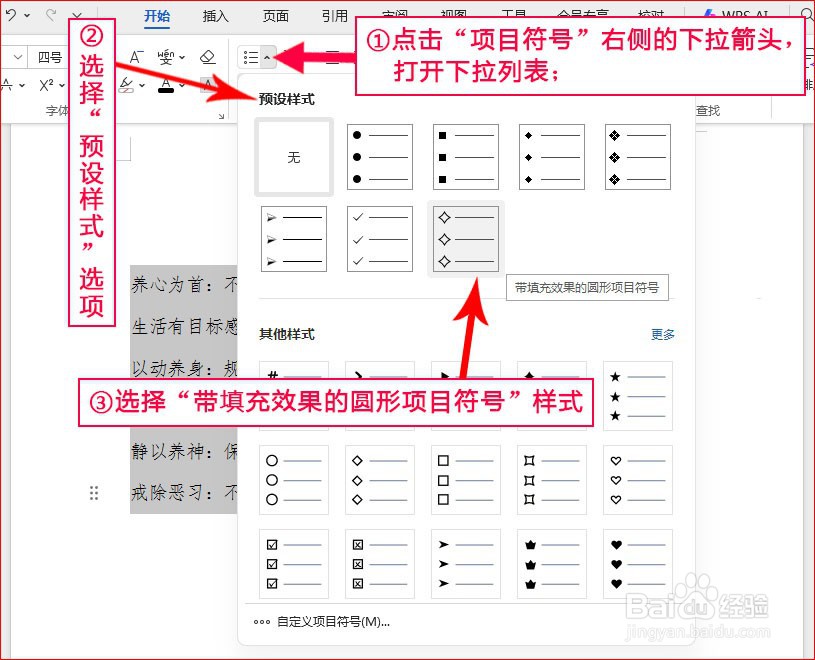Image resolution: width=815 pixels, height=660 pixels.
Task: Open the bullet style dropdown arrow
Action: tap(266, 57)
